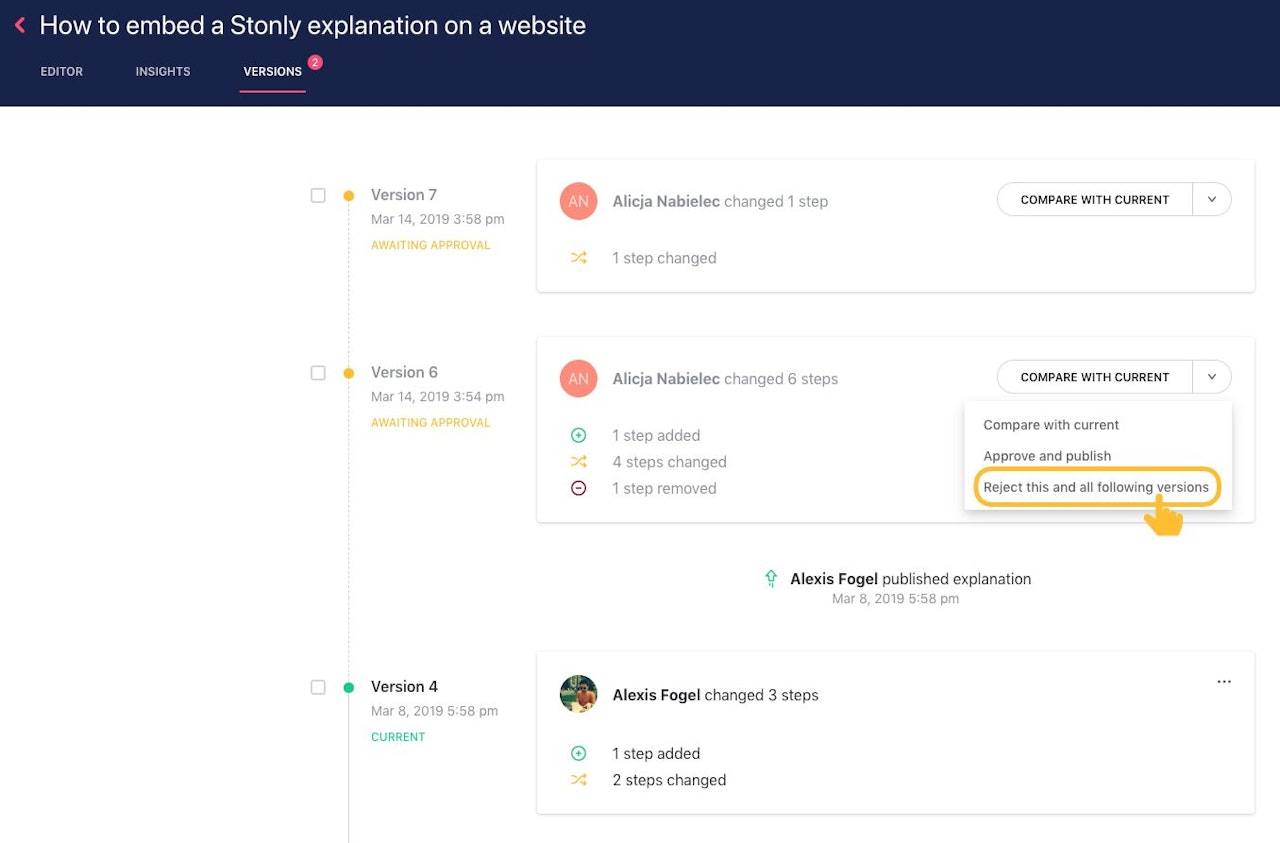This screenshot has width=1280, height=843.
Task: Collapse the Version 6 dropdown arrow
Action: point(1212,377)
